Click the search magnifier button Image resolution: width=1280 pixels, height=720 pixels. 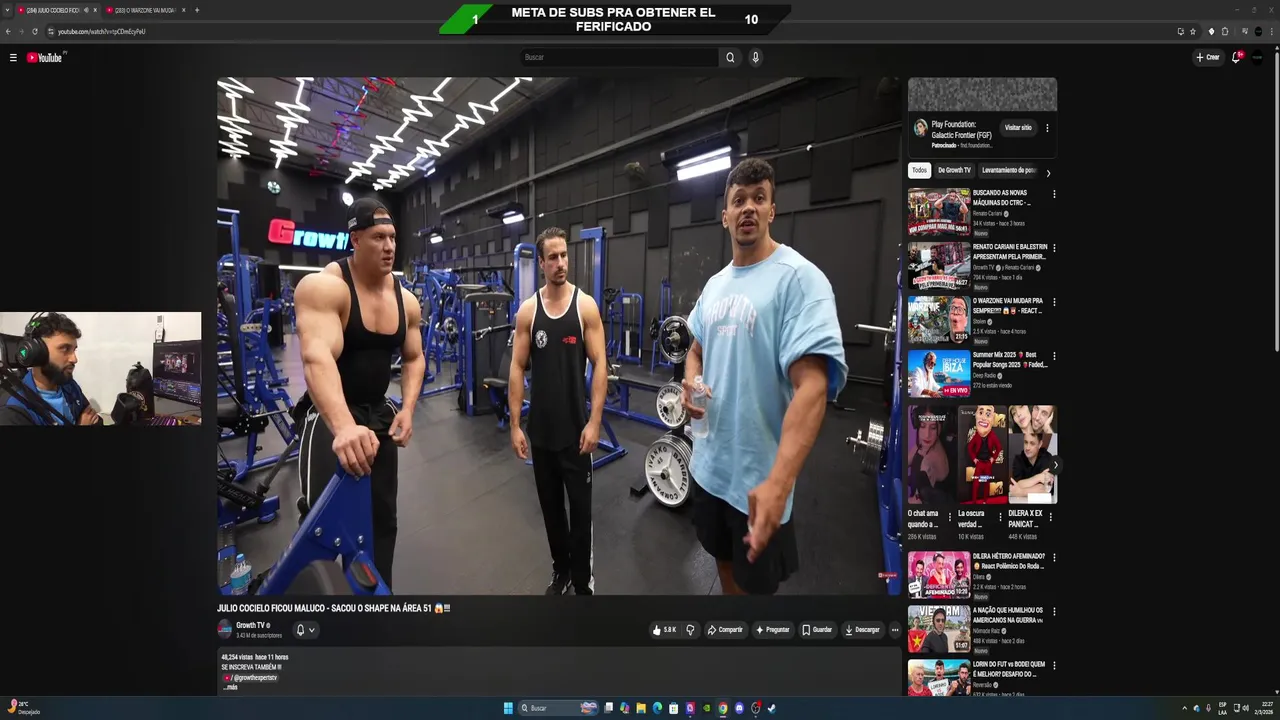(x=730, y=57)
